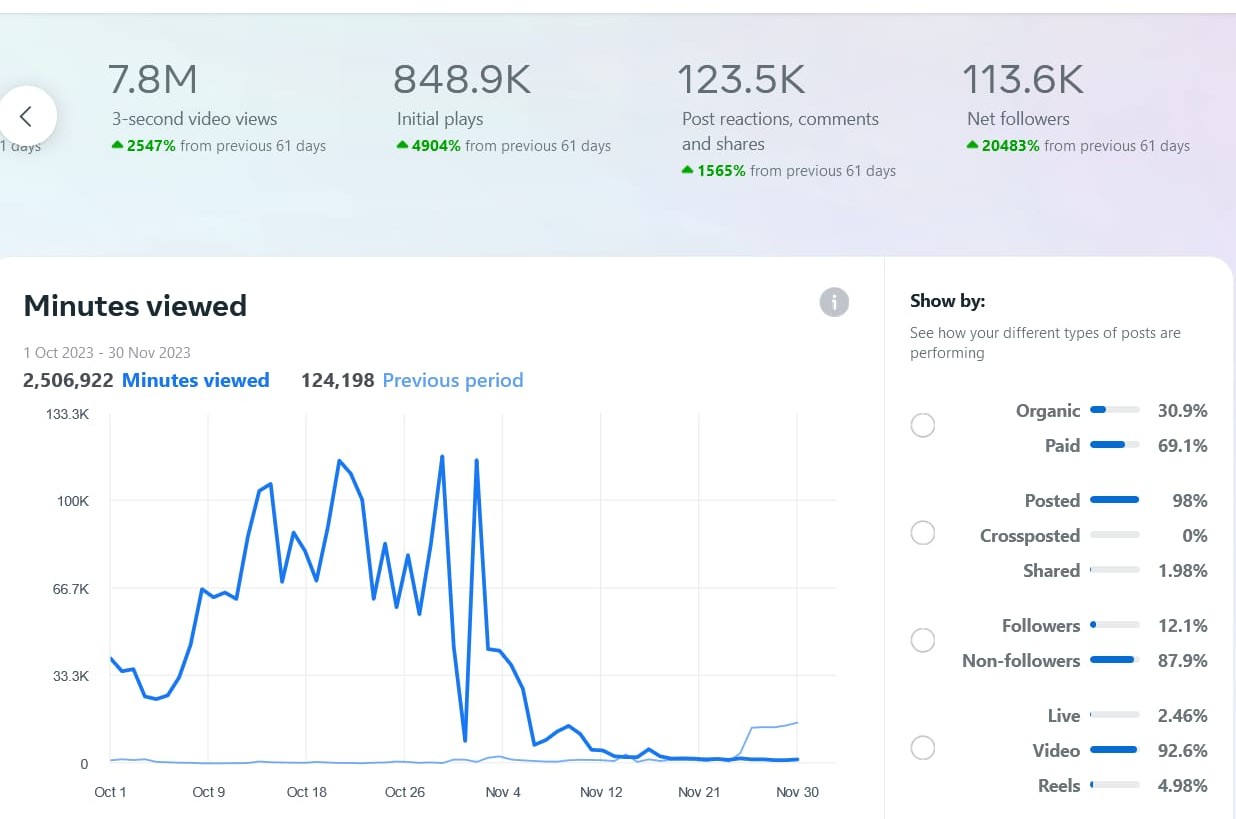
Task: Click the Minutes viewed chart heading
Action: click(x=135, y=306)
